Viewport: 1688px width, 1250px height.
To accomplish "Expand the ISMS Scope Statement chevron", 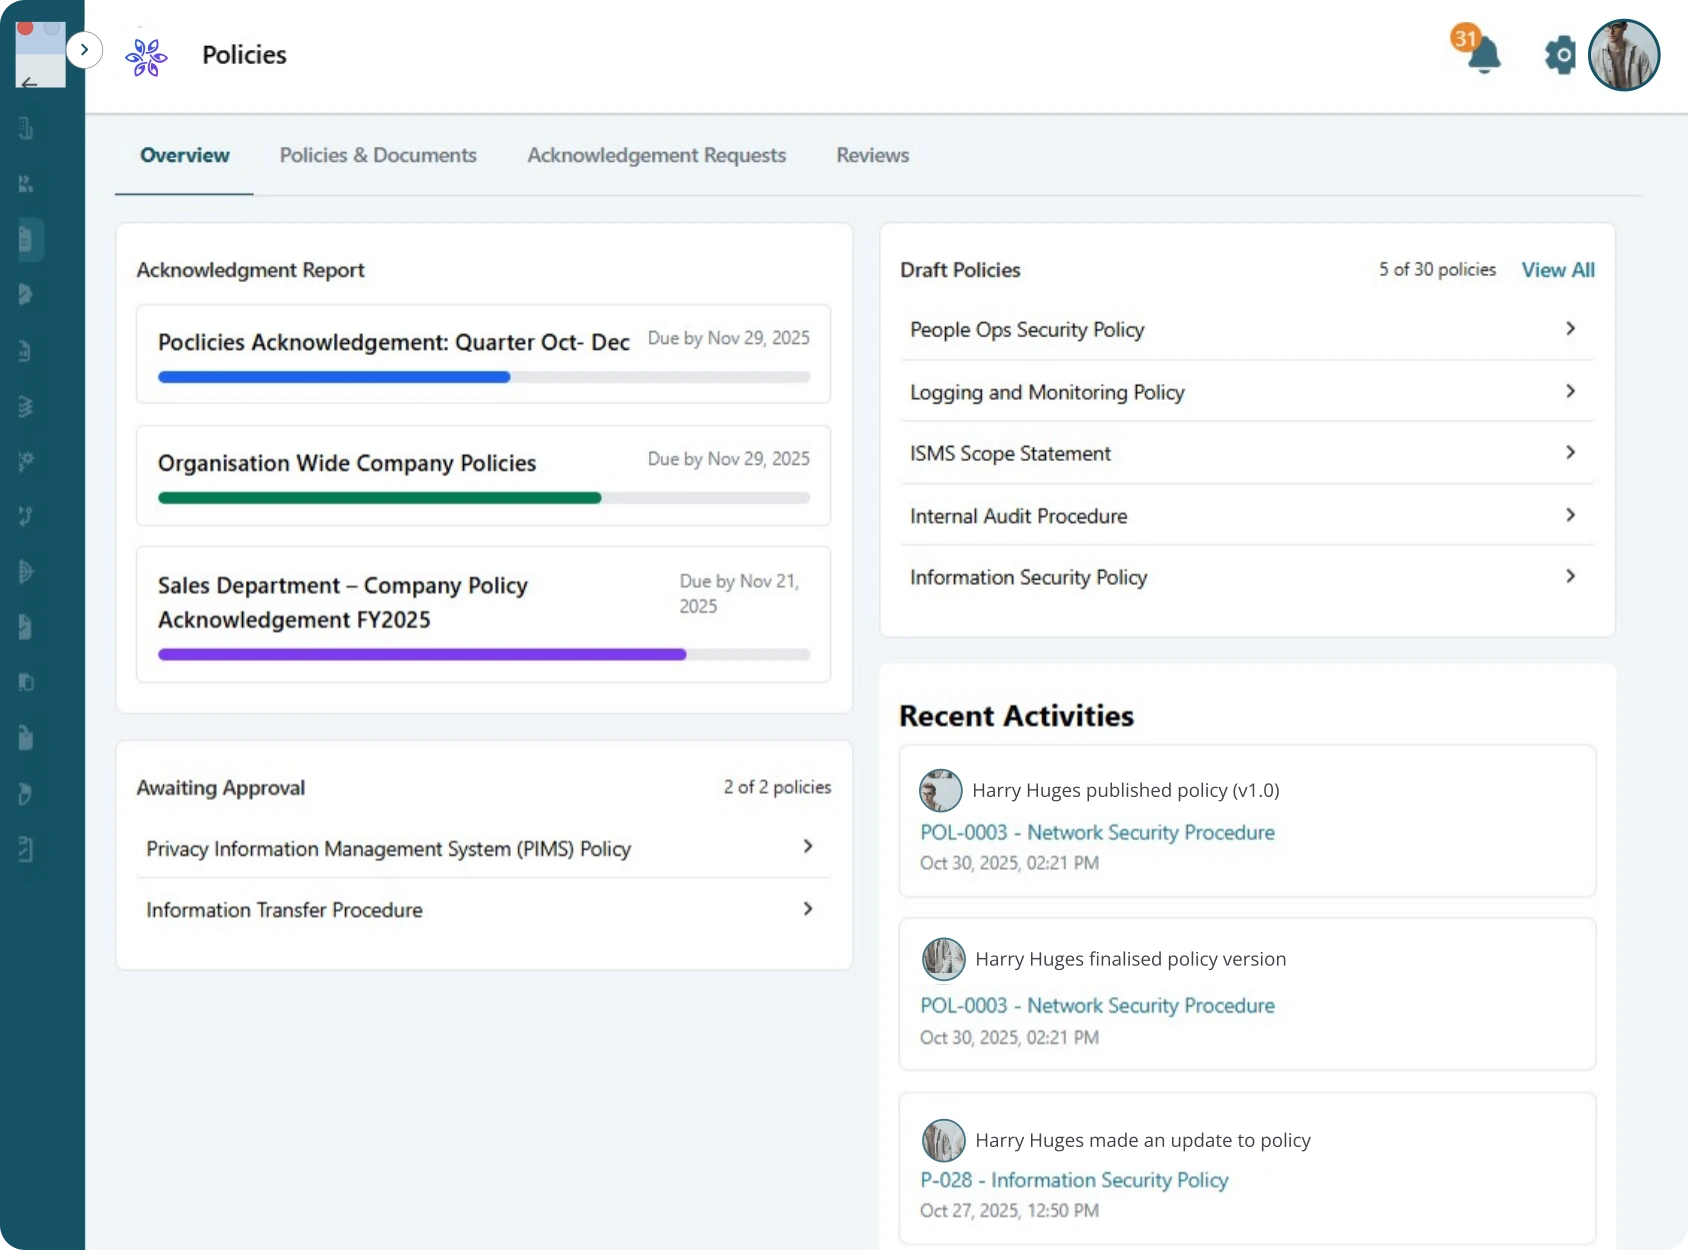I will [x=1570, y=452].
